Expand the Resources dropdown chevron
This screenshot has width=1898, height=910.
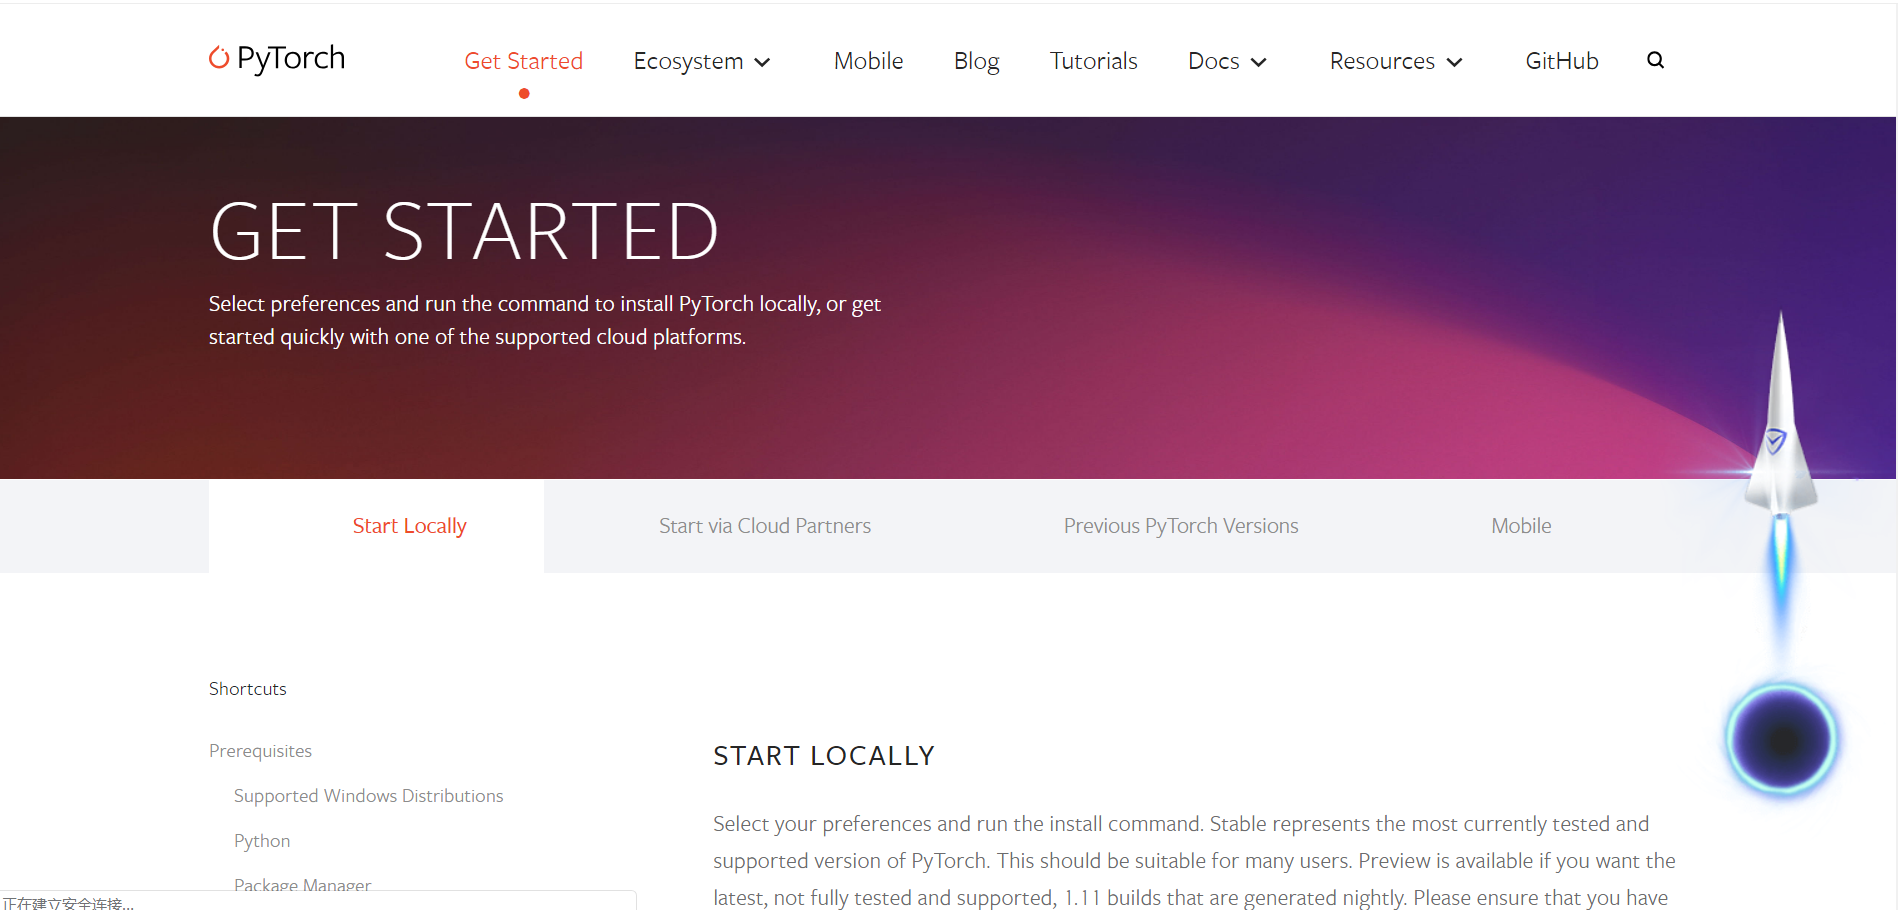click(1455, 62)
